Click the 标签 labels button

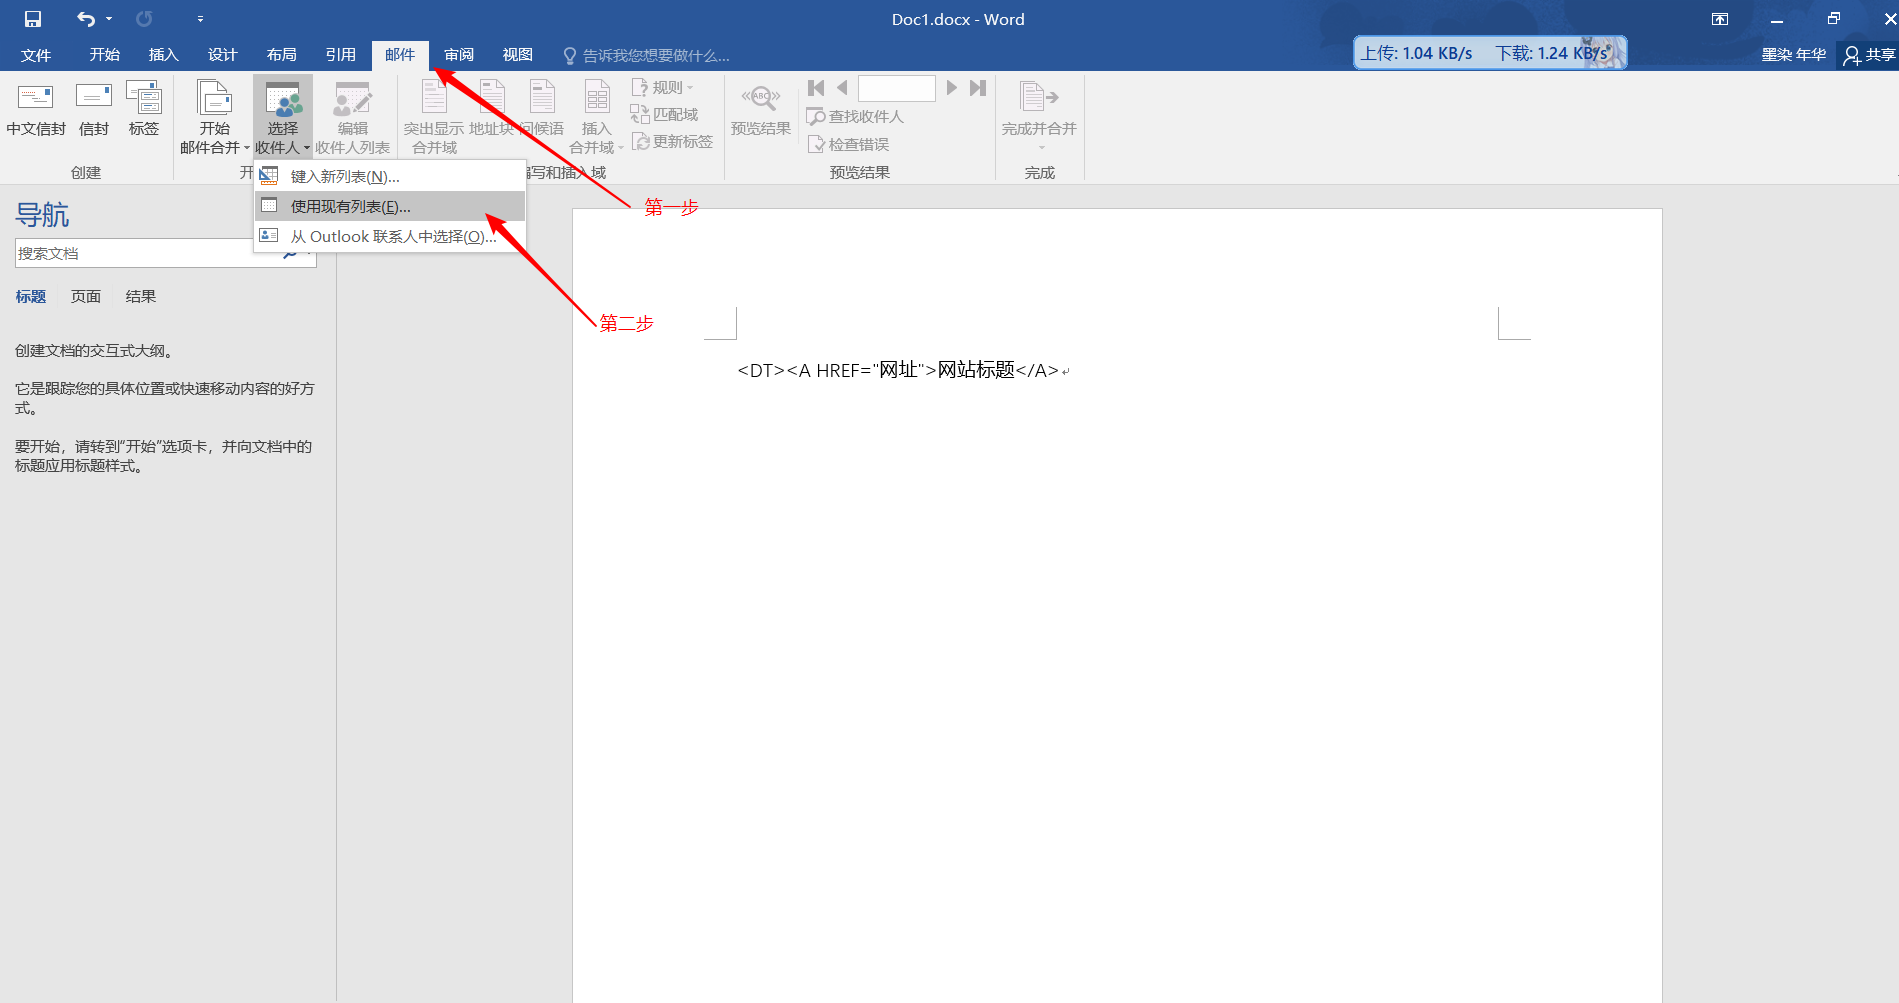[x=144, y=109]
